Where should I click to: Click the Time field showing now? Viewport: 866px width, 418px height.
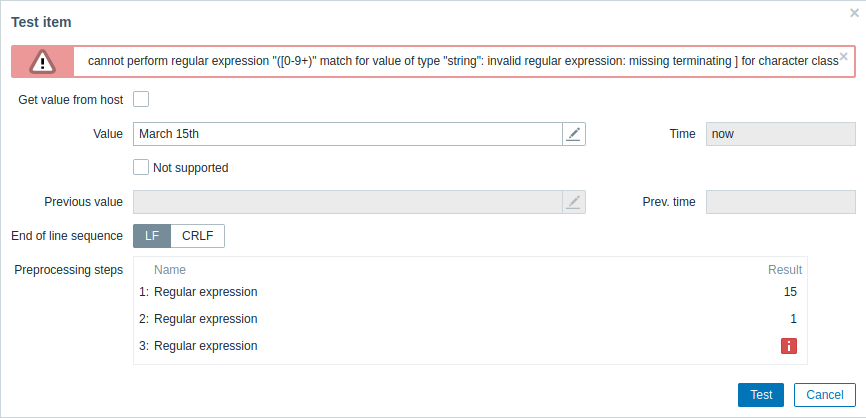780,134
